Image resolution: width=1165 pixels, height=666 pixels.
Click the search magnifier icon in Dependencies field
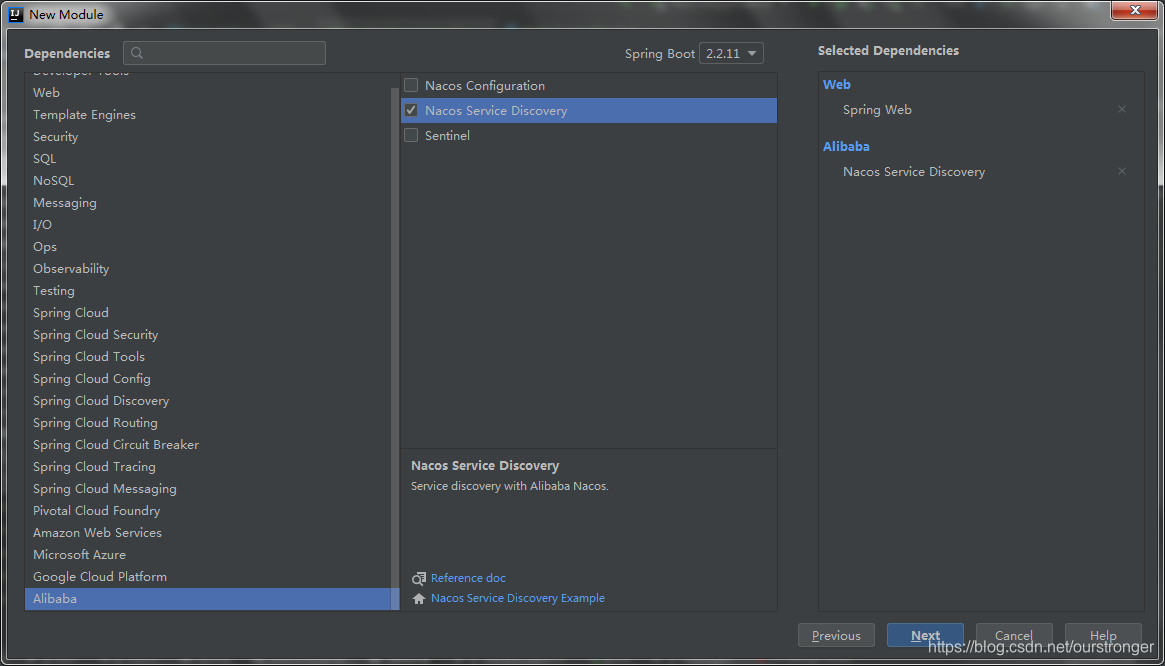(136, 54)
